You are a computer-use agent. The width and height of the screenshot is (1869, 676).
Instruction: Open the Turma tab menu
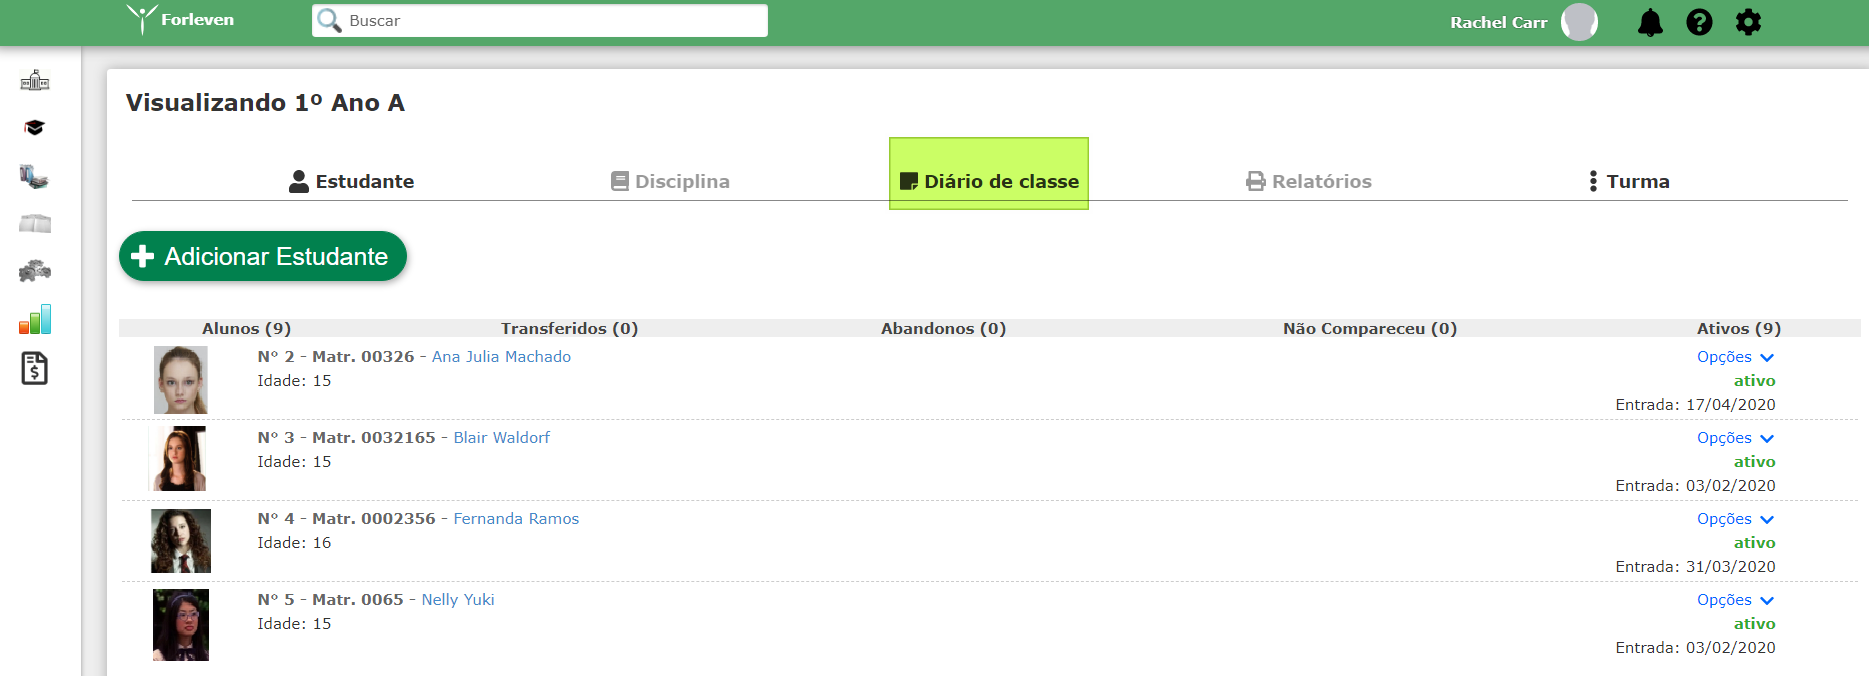1629,182
